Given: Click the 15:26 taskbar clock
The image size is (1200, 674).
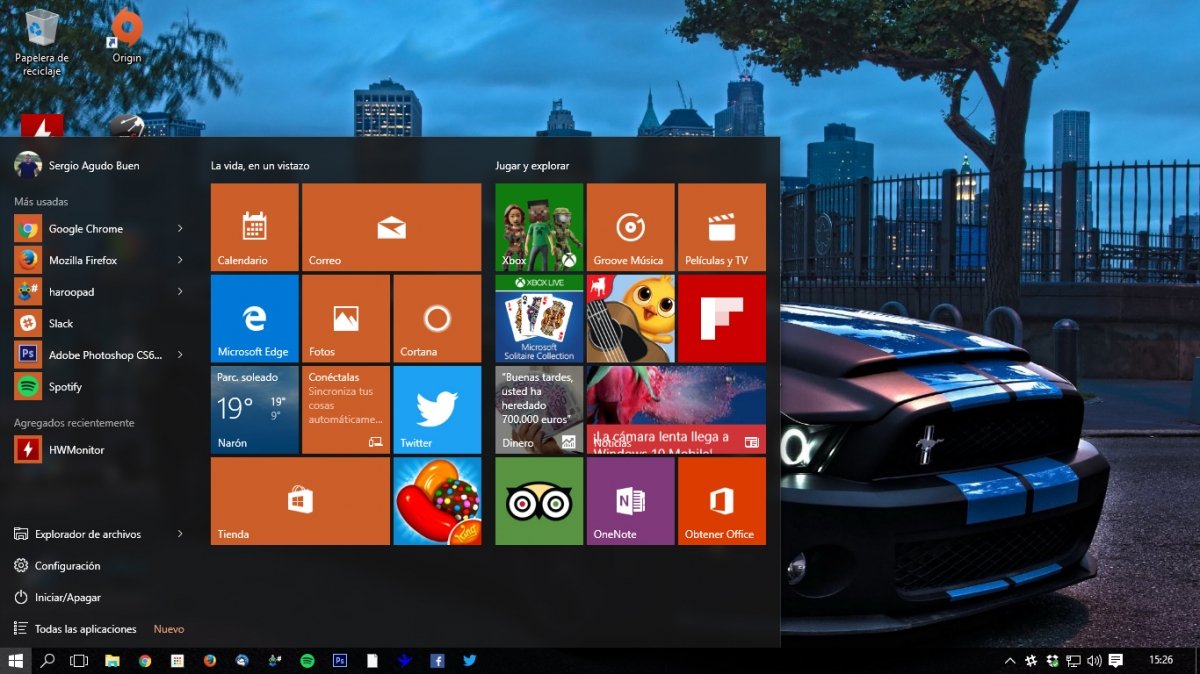Looking at the screenshot, I should (1161, 661).
